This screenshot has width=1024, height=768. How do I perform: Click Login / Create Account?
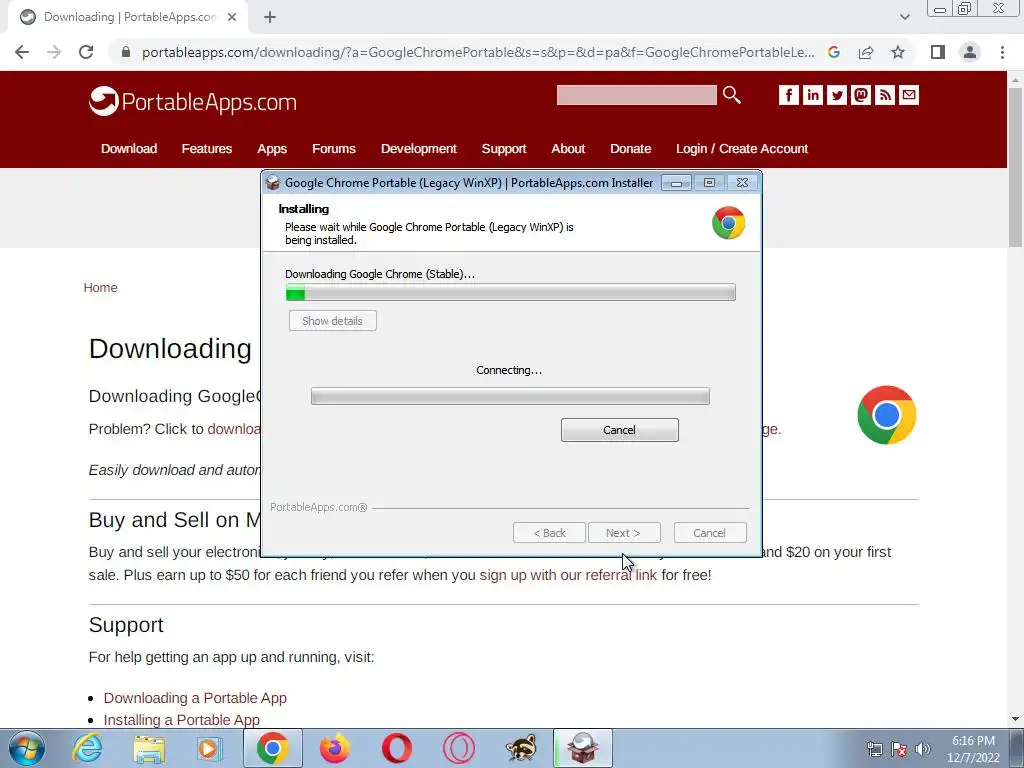(x=742, y=149)
